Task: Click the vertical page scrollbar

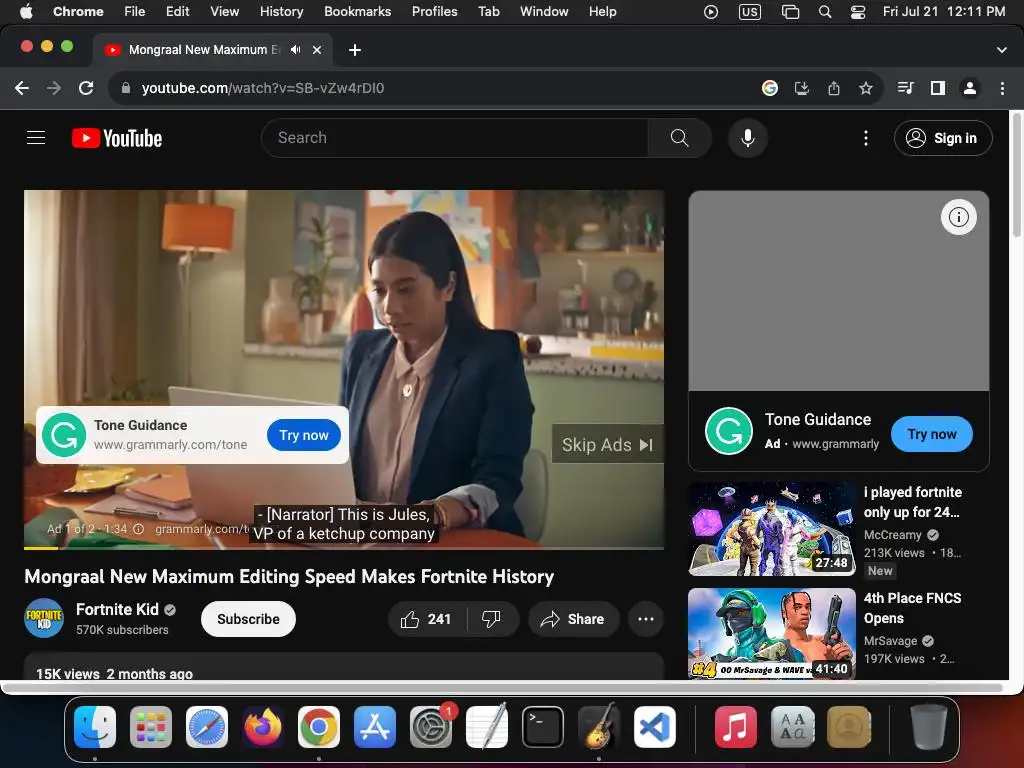Action: (x=1016, y=176)
